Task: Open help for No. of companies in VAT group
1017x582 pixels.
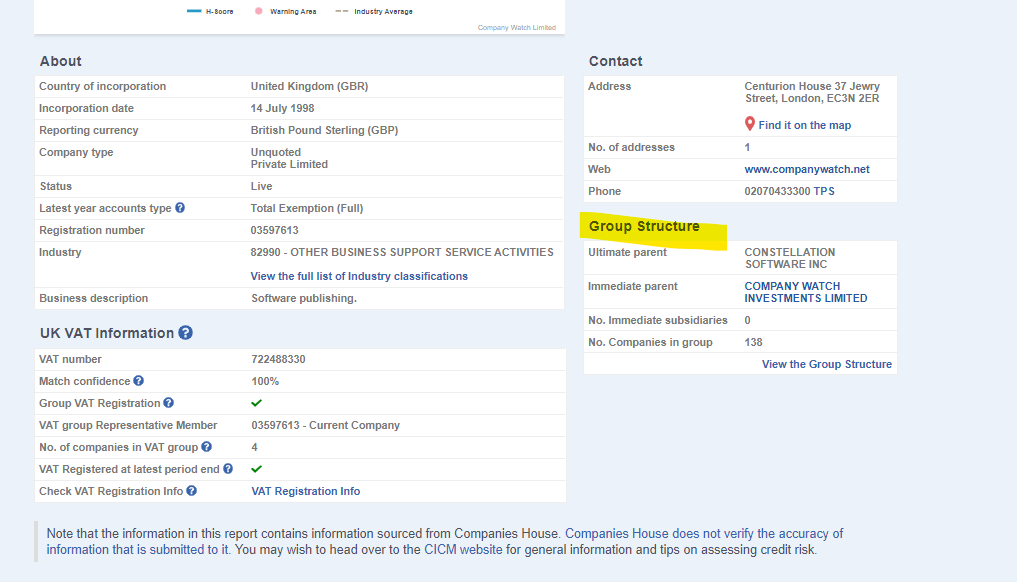Action: tap(206, 446)
